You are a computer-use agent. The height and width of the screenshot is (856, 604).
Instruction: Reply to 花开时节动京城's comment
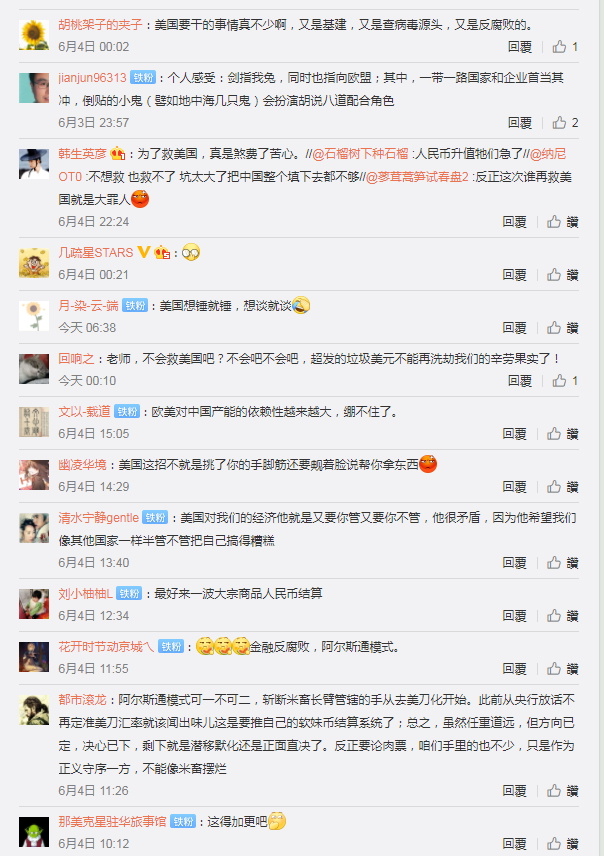click(x=514, y=669)
